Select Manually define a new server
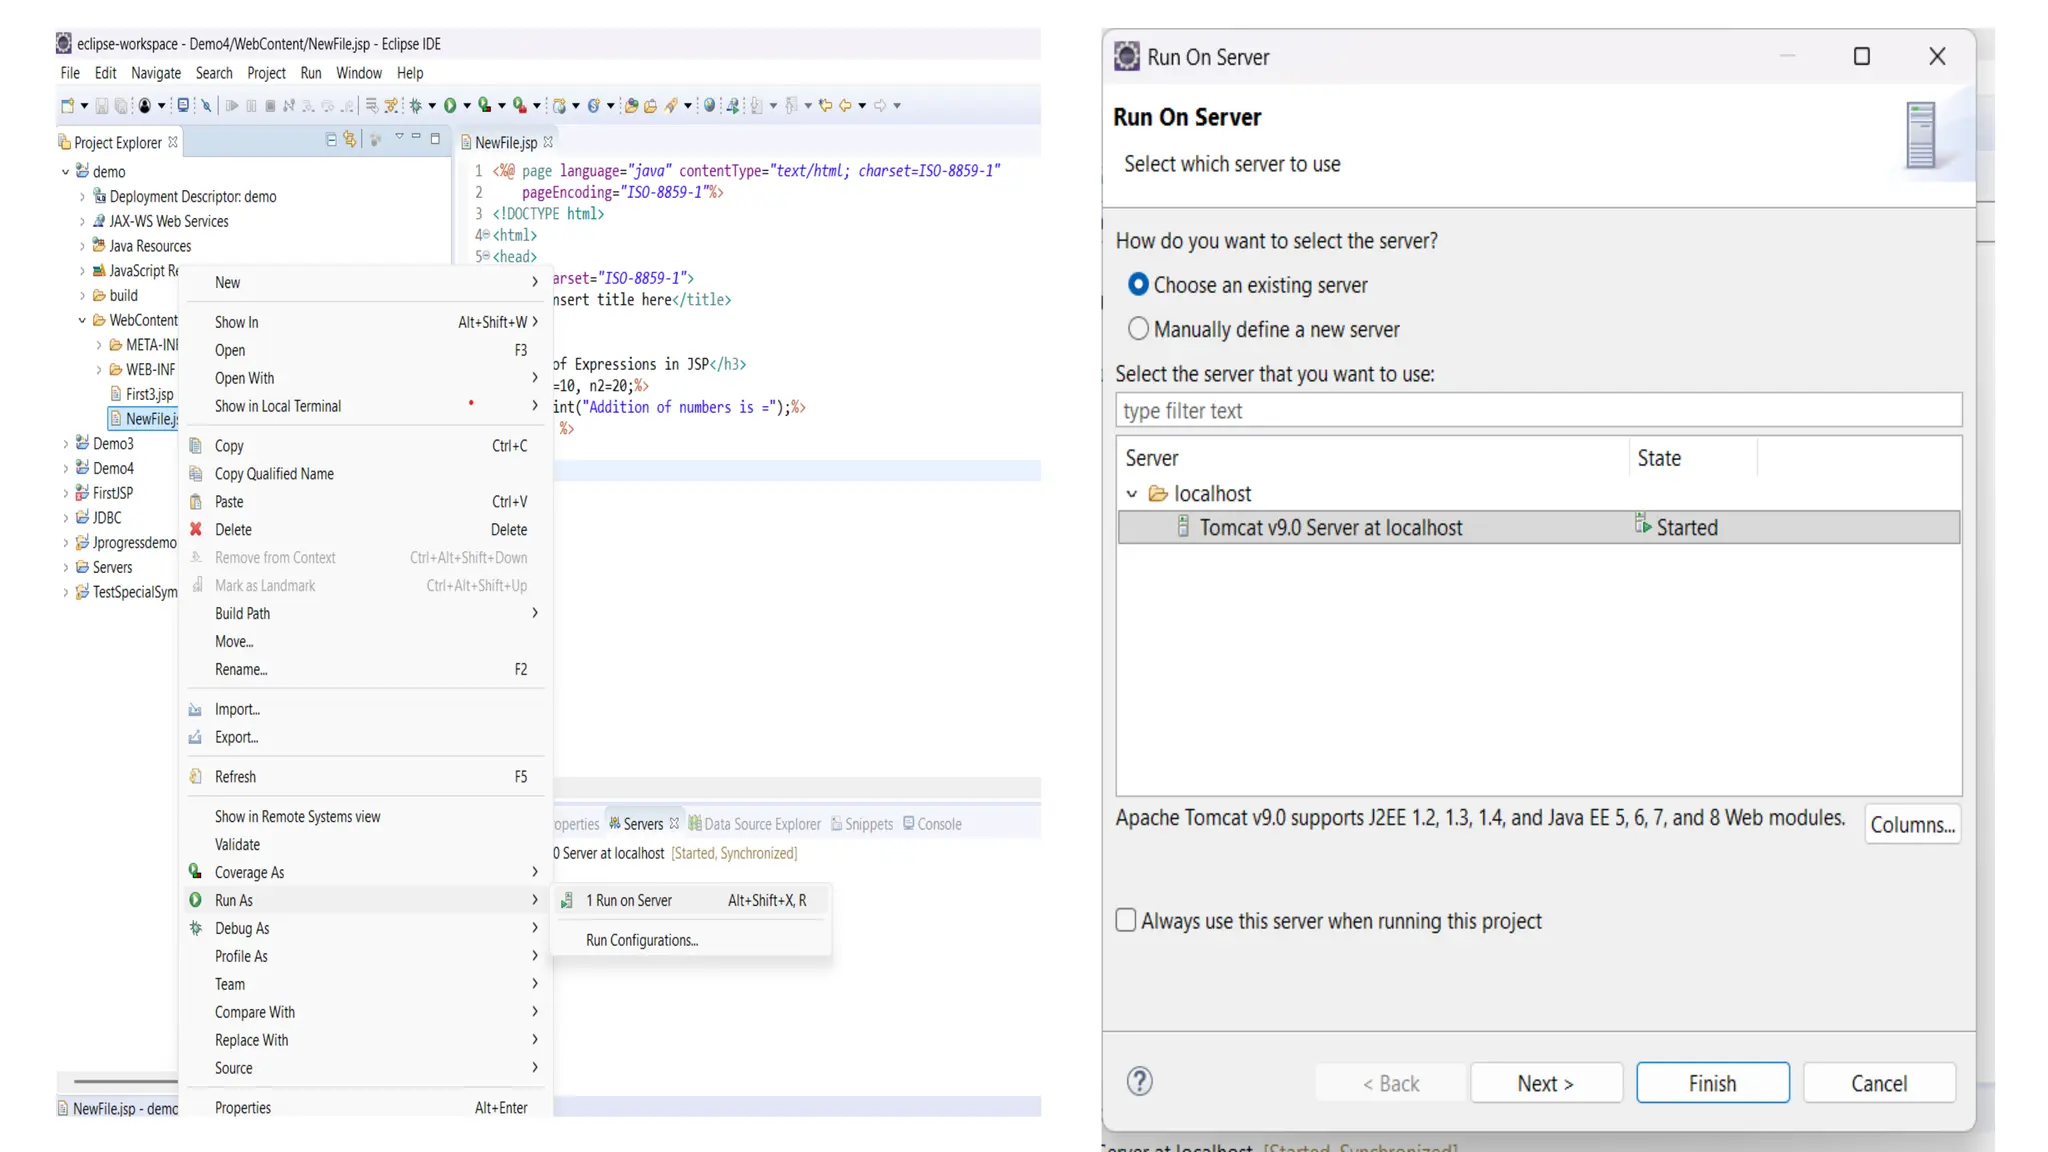Image resolution: width=2048 pixels, height=1152 pixels. [x=1138, y=329]
